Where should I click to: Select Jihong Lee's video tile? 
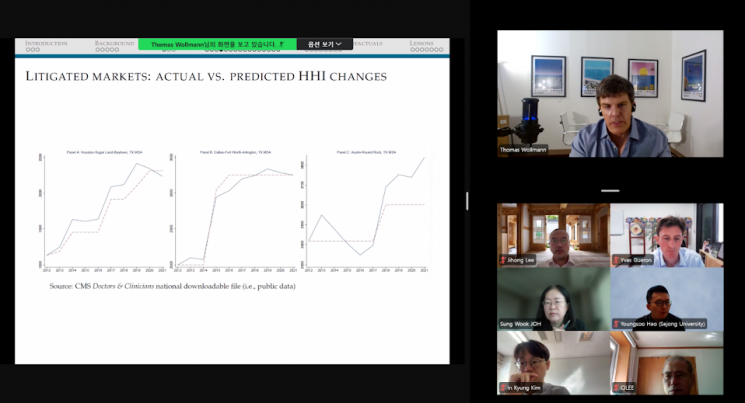point(554,235)
